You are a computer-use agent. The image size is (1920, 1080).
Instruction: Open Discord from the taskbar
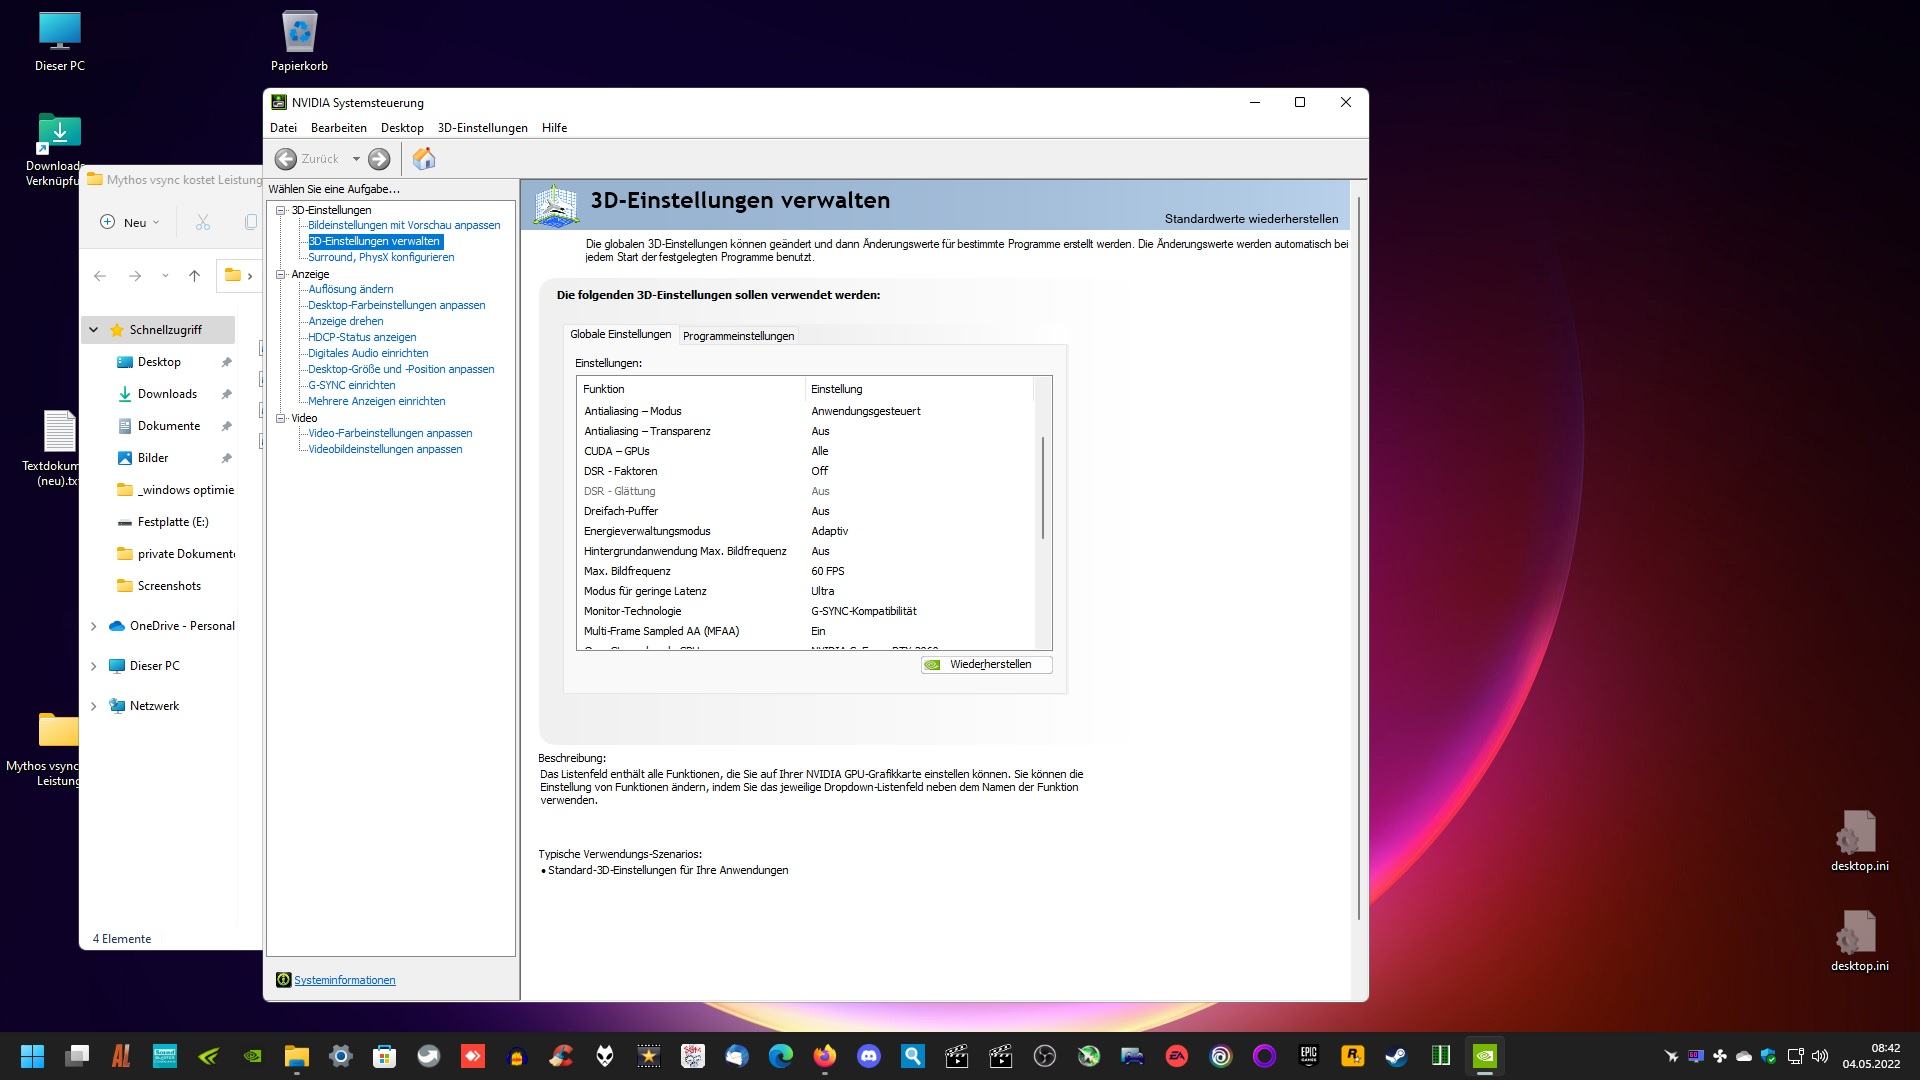(x=868, y=1056)
